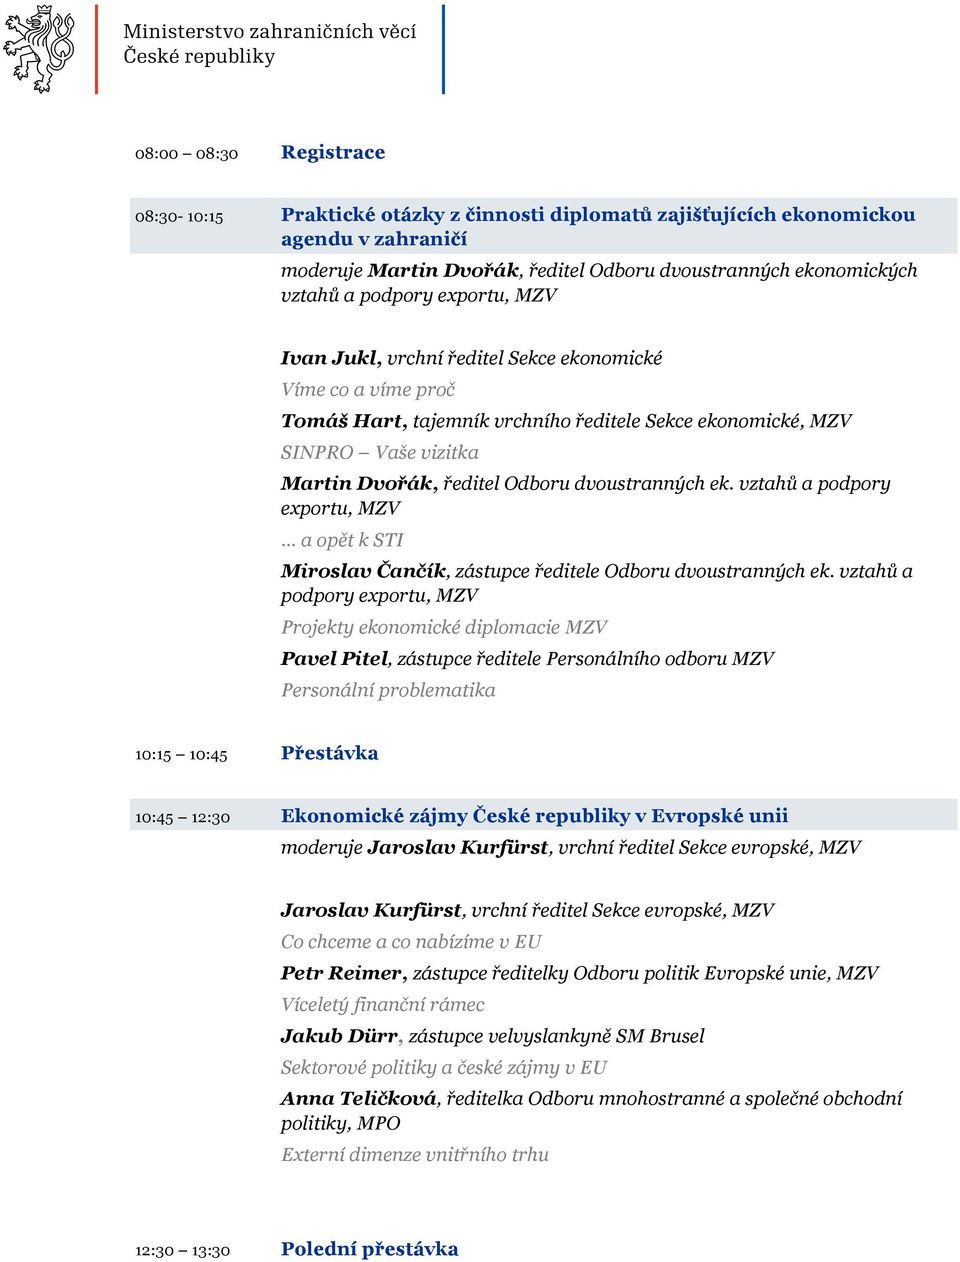Select the Přestávka heading
Viewport: 960px width, 1262px height.
330,754
